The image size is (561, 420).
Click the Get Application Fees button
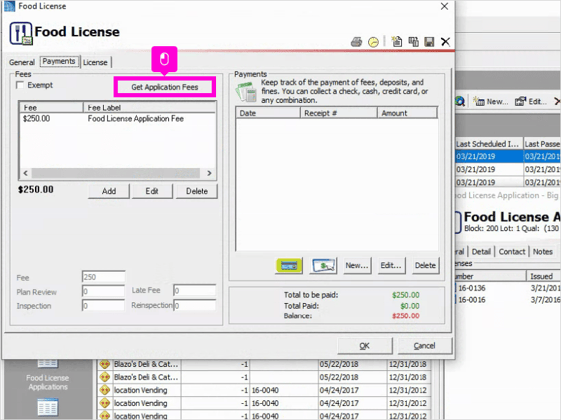tap(165, 87)
